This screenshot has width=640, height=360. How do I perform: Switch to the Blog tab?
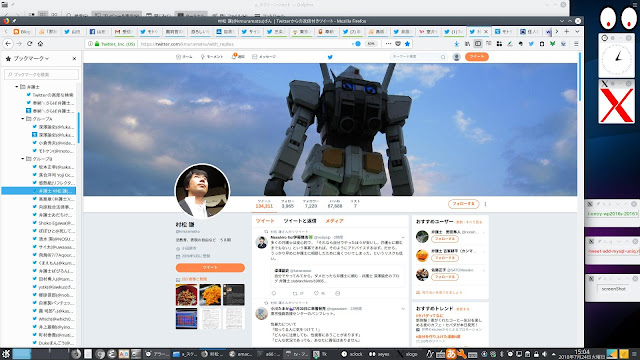point(22,31)
